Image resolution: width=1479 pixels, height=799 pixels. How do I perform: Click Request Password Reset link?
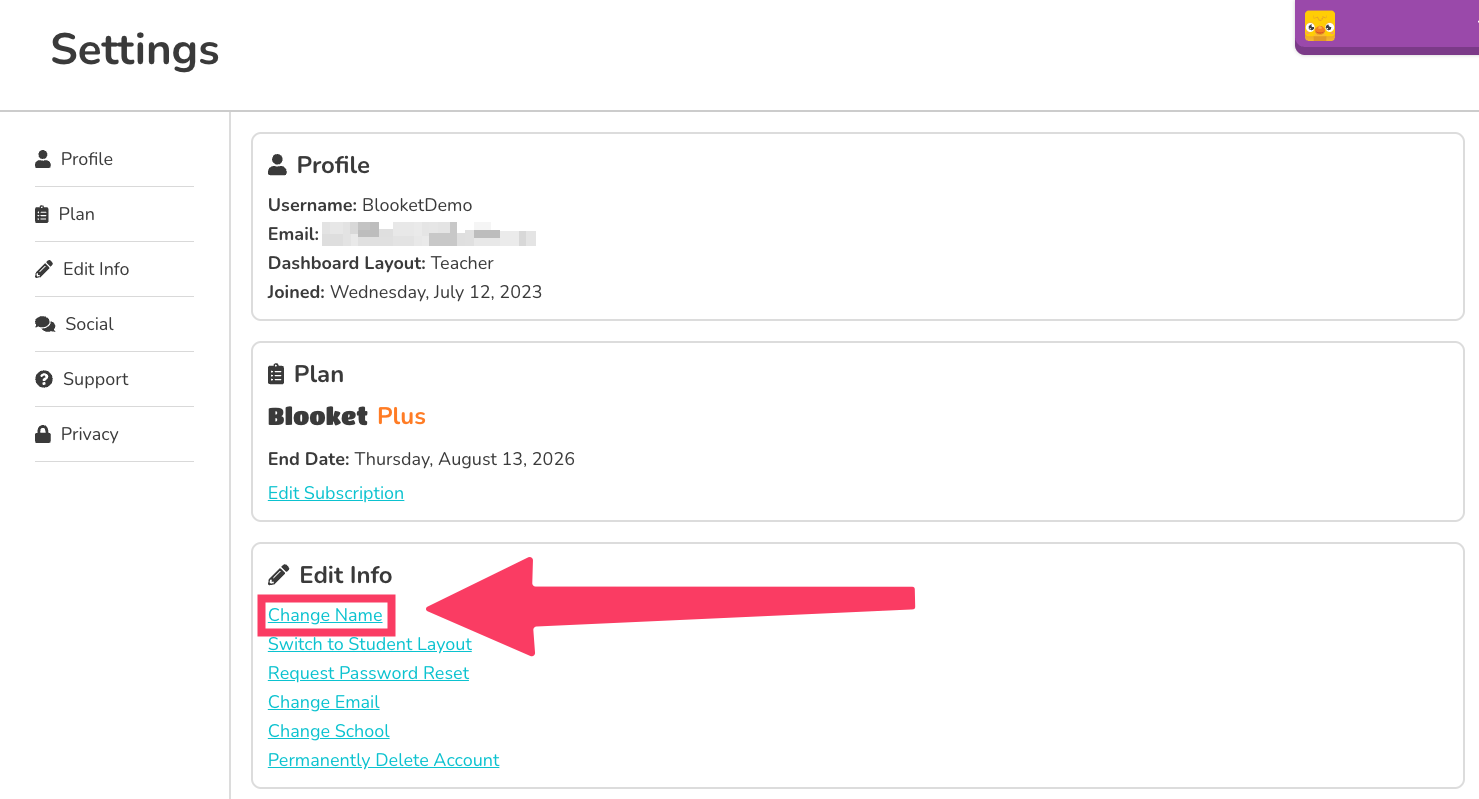368,673
